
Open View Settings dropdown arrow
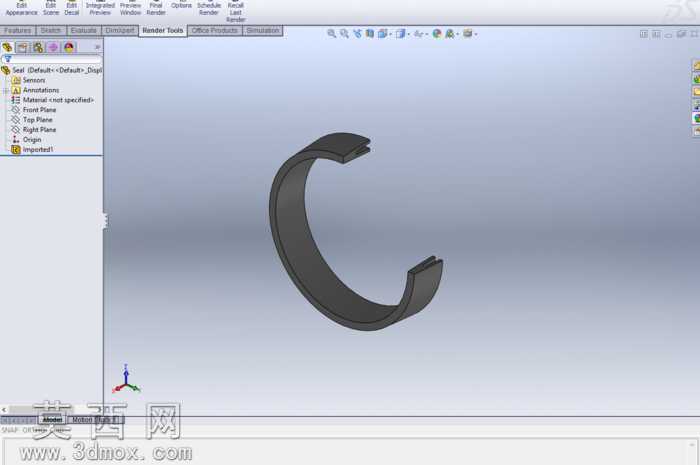tap(475, 34)
